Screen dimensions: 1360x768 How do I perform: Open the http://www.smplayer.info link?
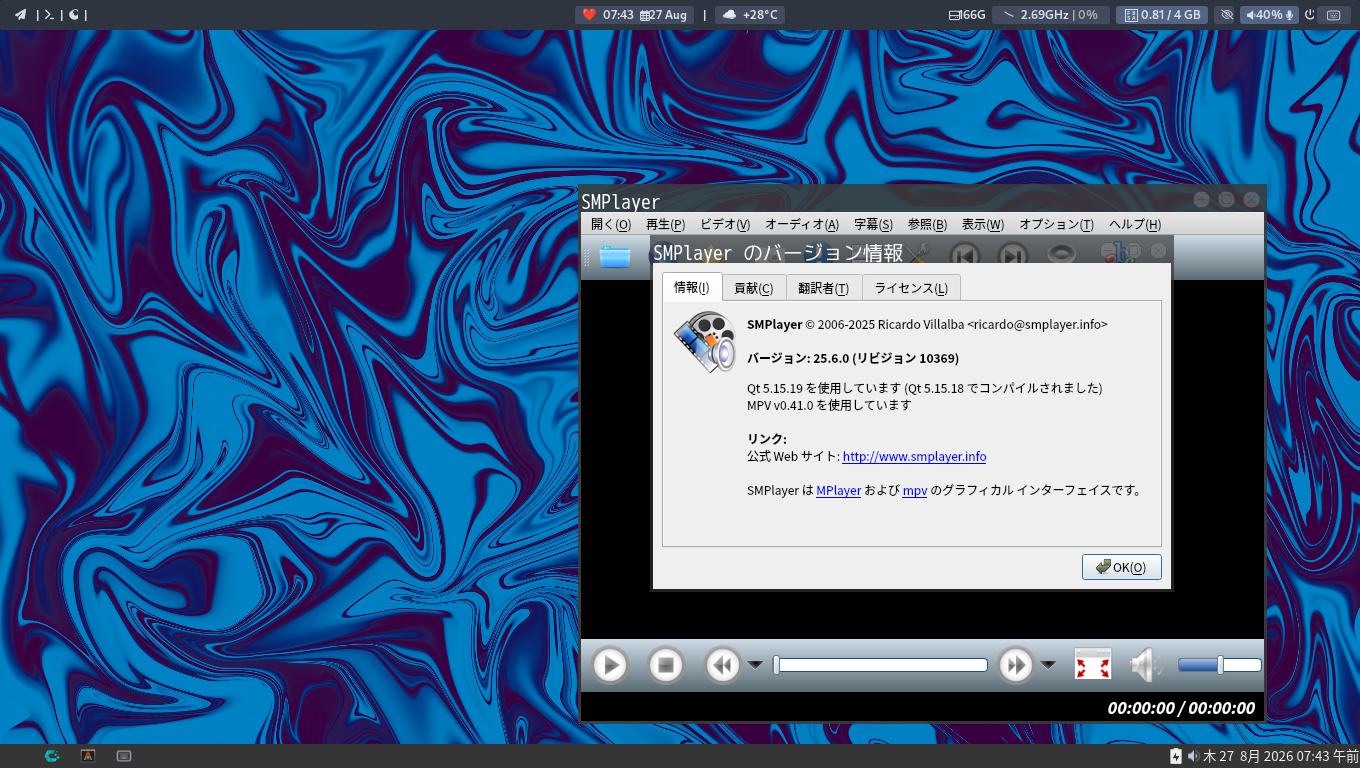(914, 457)
